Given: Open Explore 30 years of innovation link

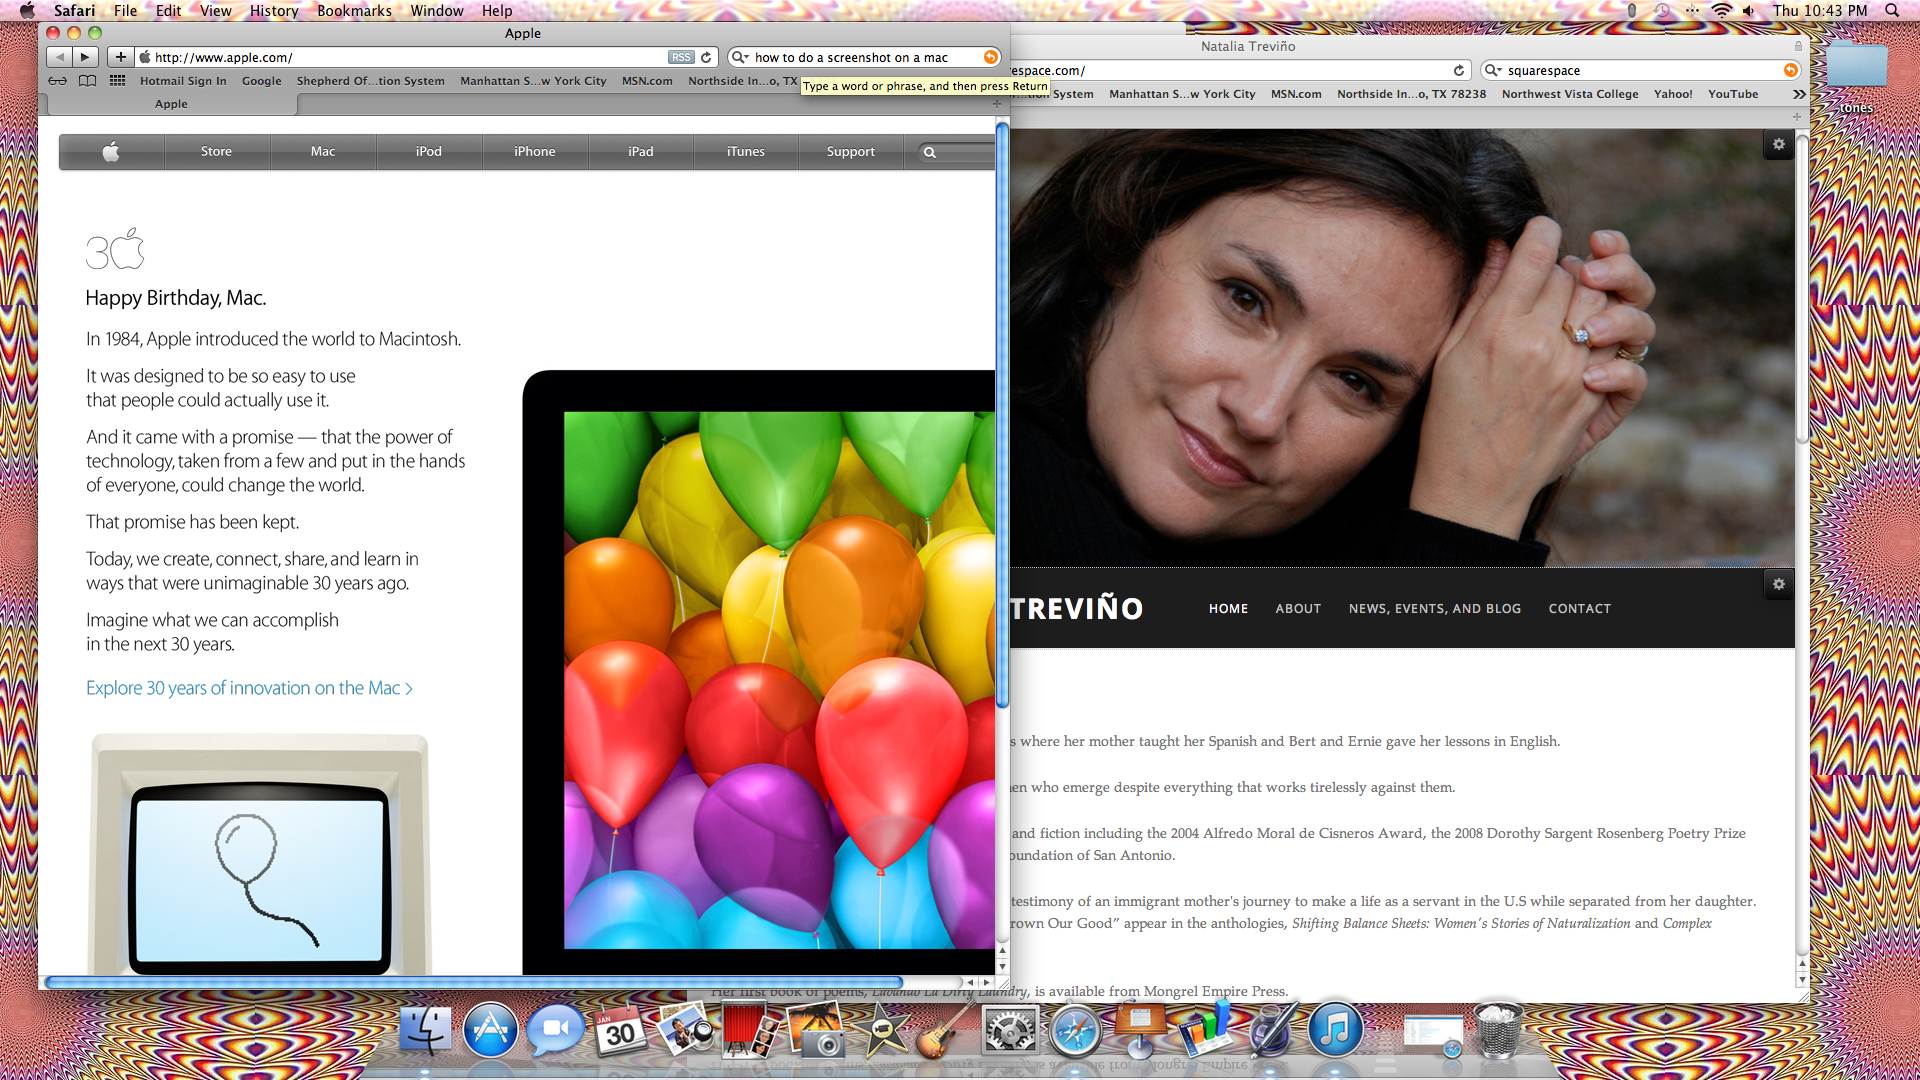Looking at the screenshot, I should pos(249,688).
